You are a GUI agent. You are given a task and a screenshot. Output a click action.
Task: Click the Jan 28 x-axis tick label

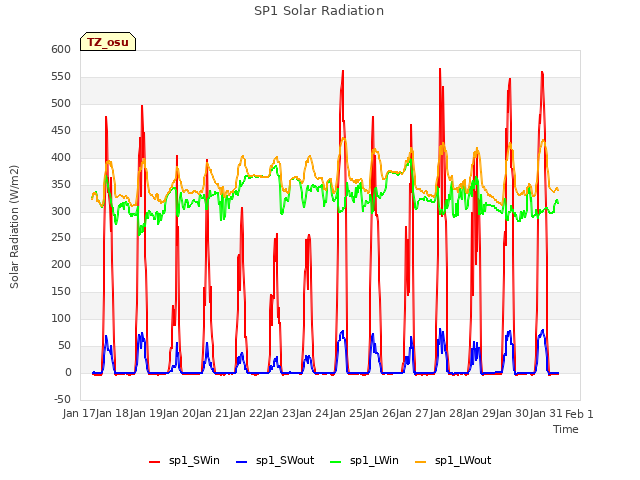(447, 413)
